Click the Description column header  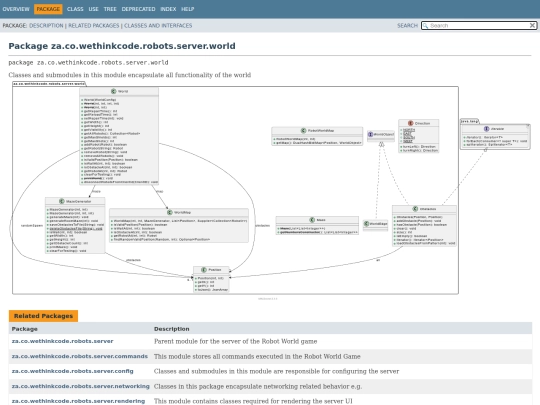[172, 329]
